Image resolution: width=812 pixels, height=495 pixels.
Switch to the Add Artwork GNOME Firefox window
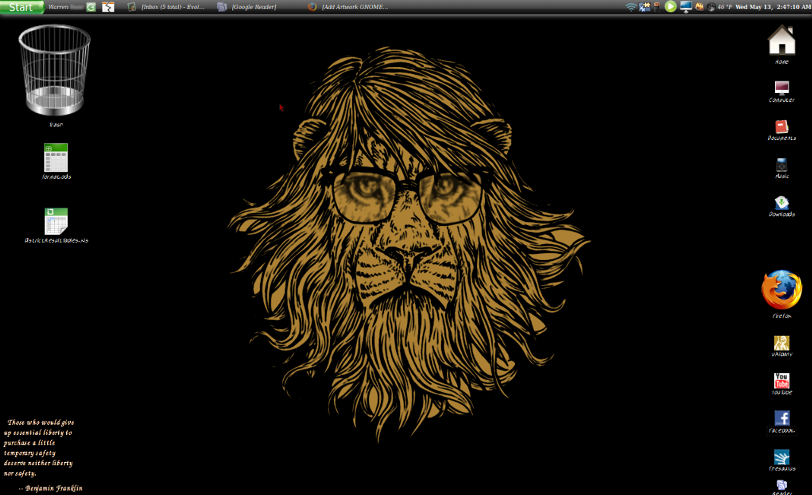tap(348, 7)
